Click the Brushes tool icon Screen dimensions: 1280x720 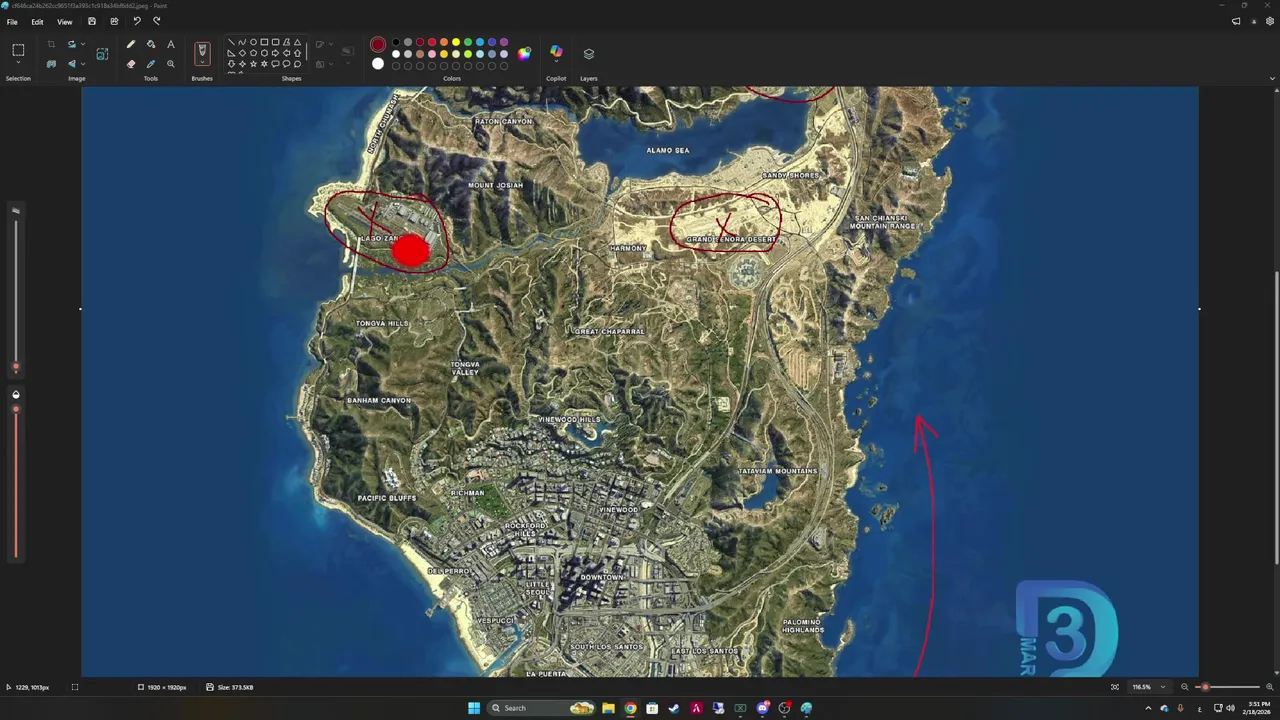pos(202,50)
